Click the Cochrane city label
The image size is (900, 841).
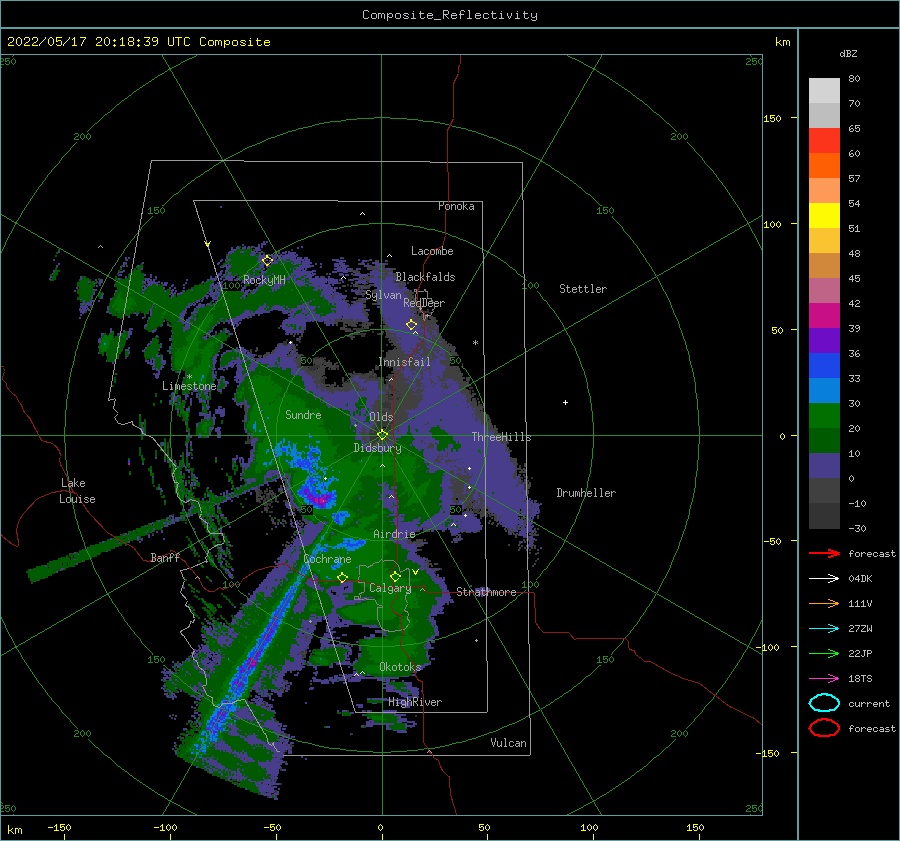tap(327, 559)
